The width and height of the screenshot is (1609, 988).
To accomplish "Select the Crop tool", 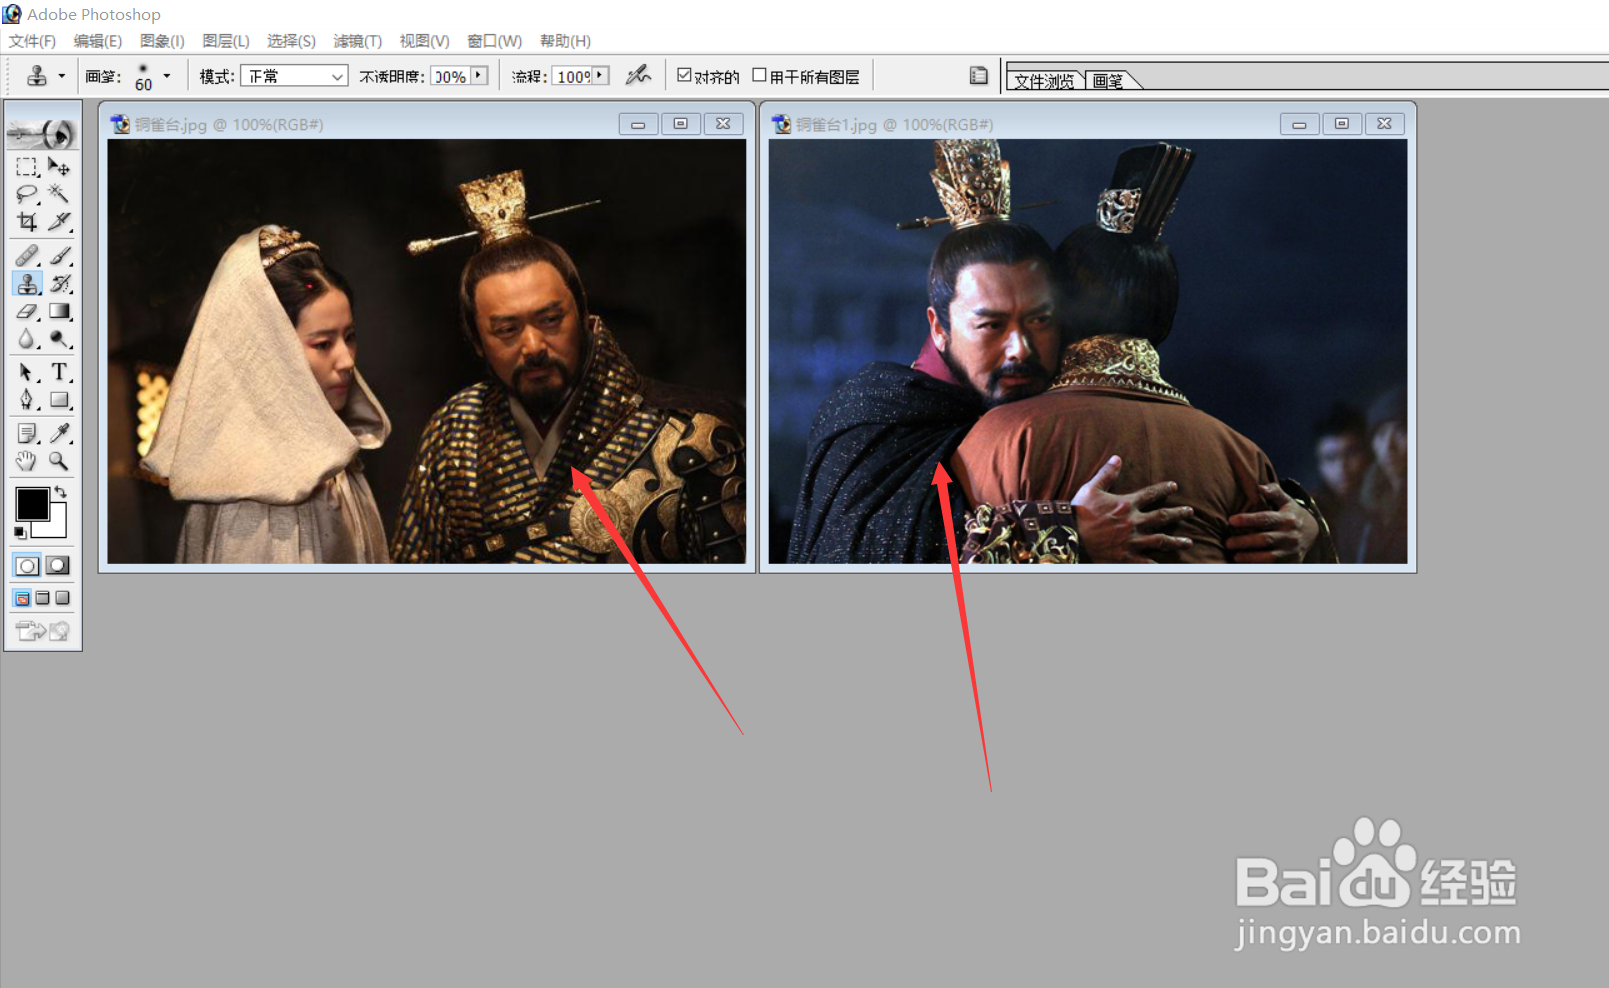I will coord(27,221).
